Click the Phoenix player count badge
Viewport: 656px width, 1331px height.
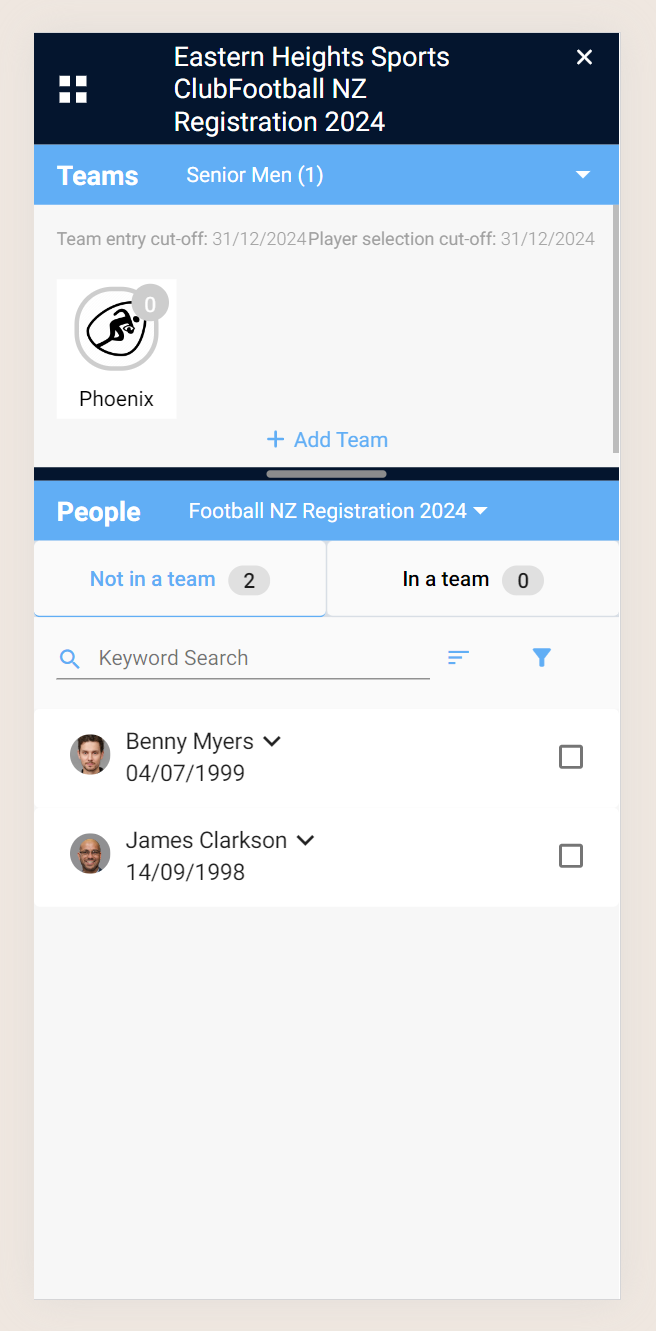pos(150,304)
